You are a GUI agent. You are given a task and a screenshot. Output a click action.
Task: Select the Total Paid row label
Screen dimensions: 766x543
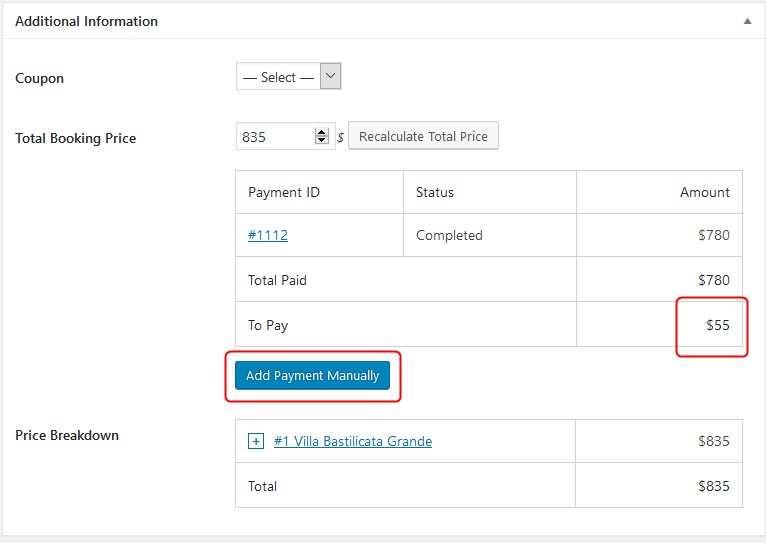277,281
